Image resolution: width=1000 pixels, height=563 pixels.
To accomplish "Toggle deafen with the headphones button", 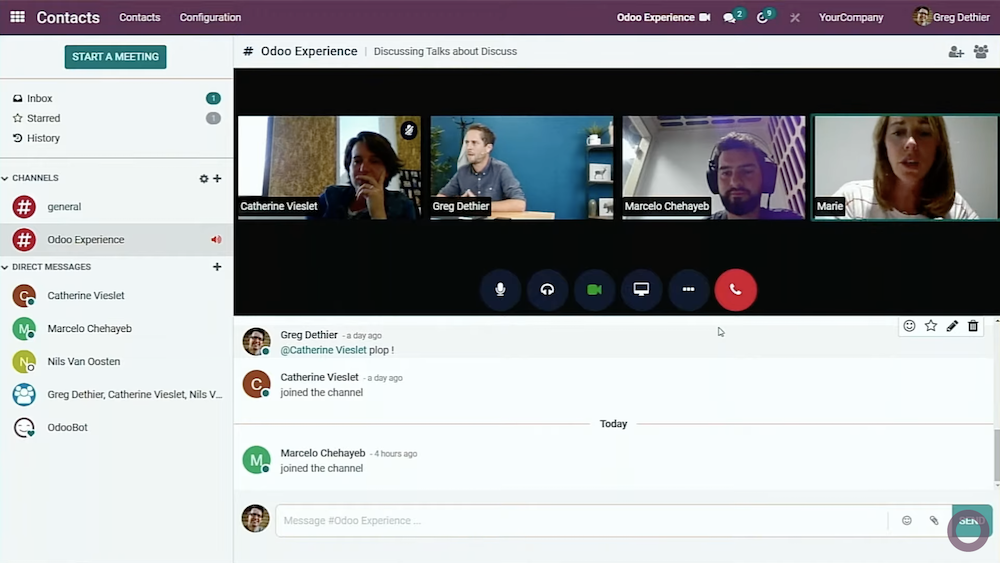I will tap(547, 290).
